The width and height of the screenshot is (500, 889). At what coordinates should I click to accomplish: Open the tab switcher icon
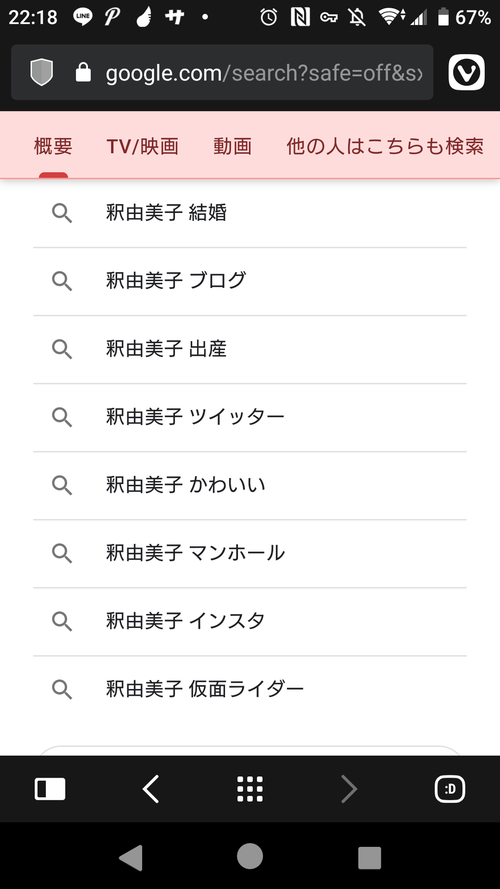point(450,789)
